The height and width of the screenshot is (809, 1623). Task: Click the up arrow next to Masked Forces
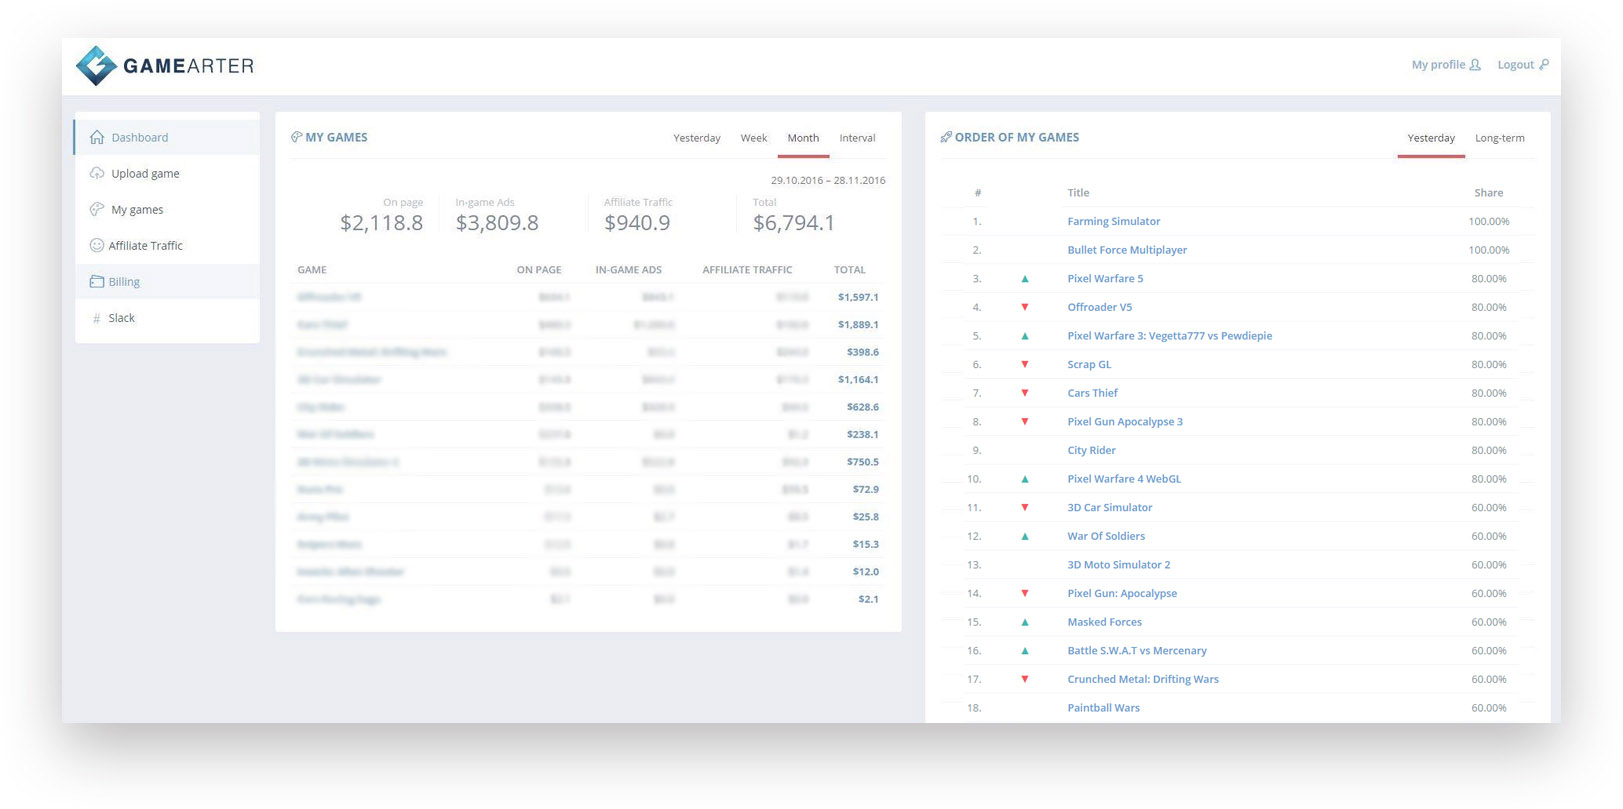tap(1025, 622)
